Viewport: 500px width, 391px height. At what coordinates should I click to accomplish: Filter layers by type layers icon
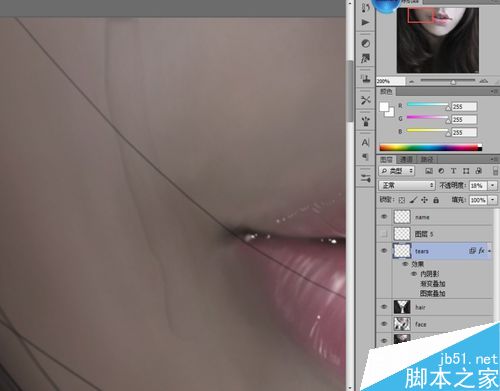pos(453,171)
